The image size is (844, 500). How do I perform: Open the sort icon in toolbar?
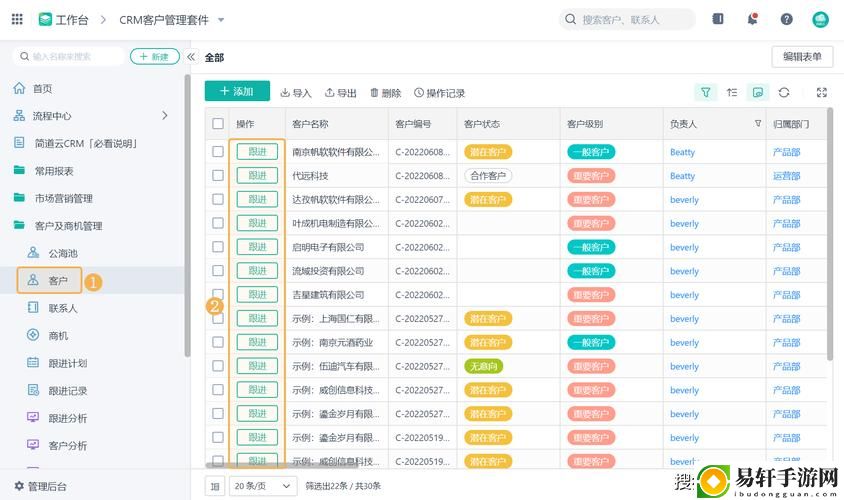coord(732,93)
